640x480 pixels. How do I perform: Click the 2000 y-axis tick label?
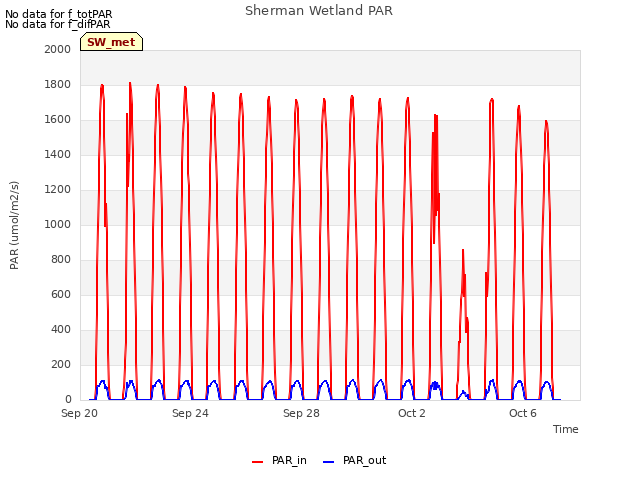(x=58, y=49)
